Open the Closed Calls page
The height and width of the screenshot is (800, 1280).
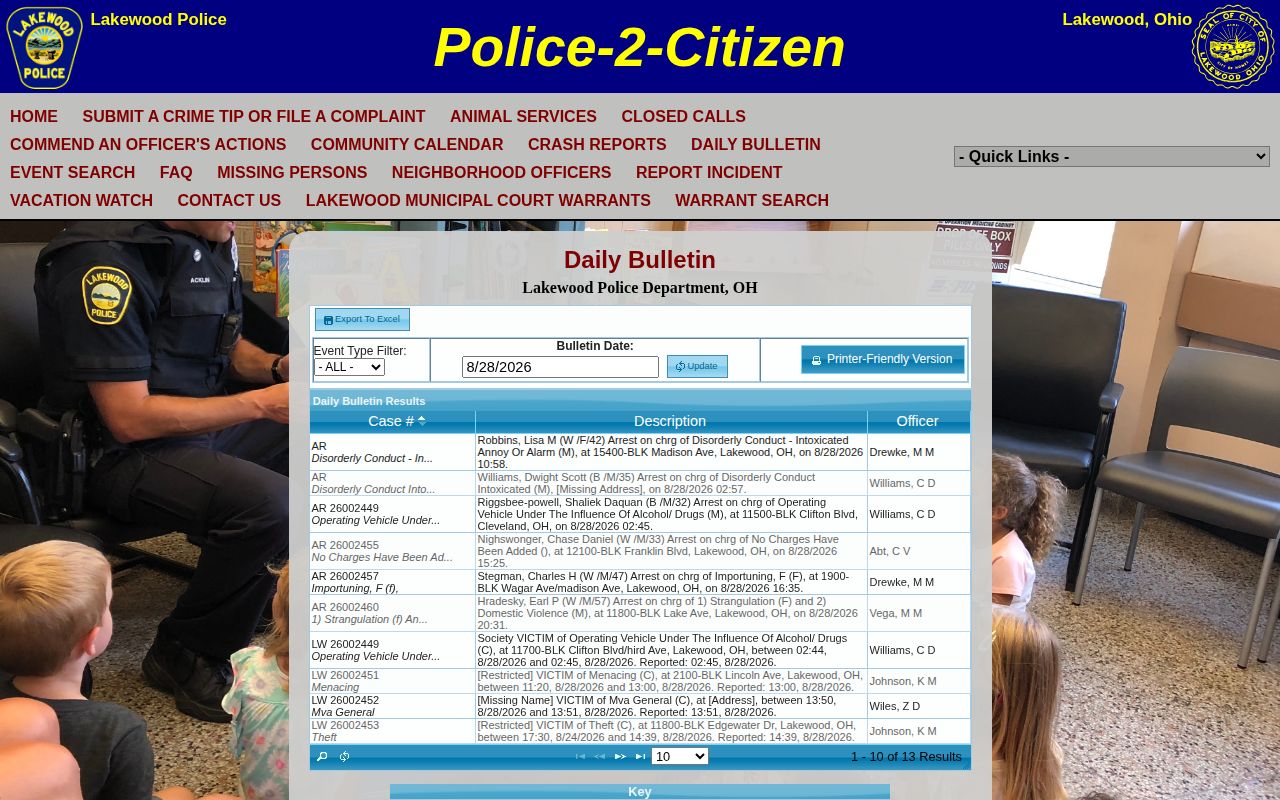[x=683, y=116]
